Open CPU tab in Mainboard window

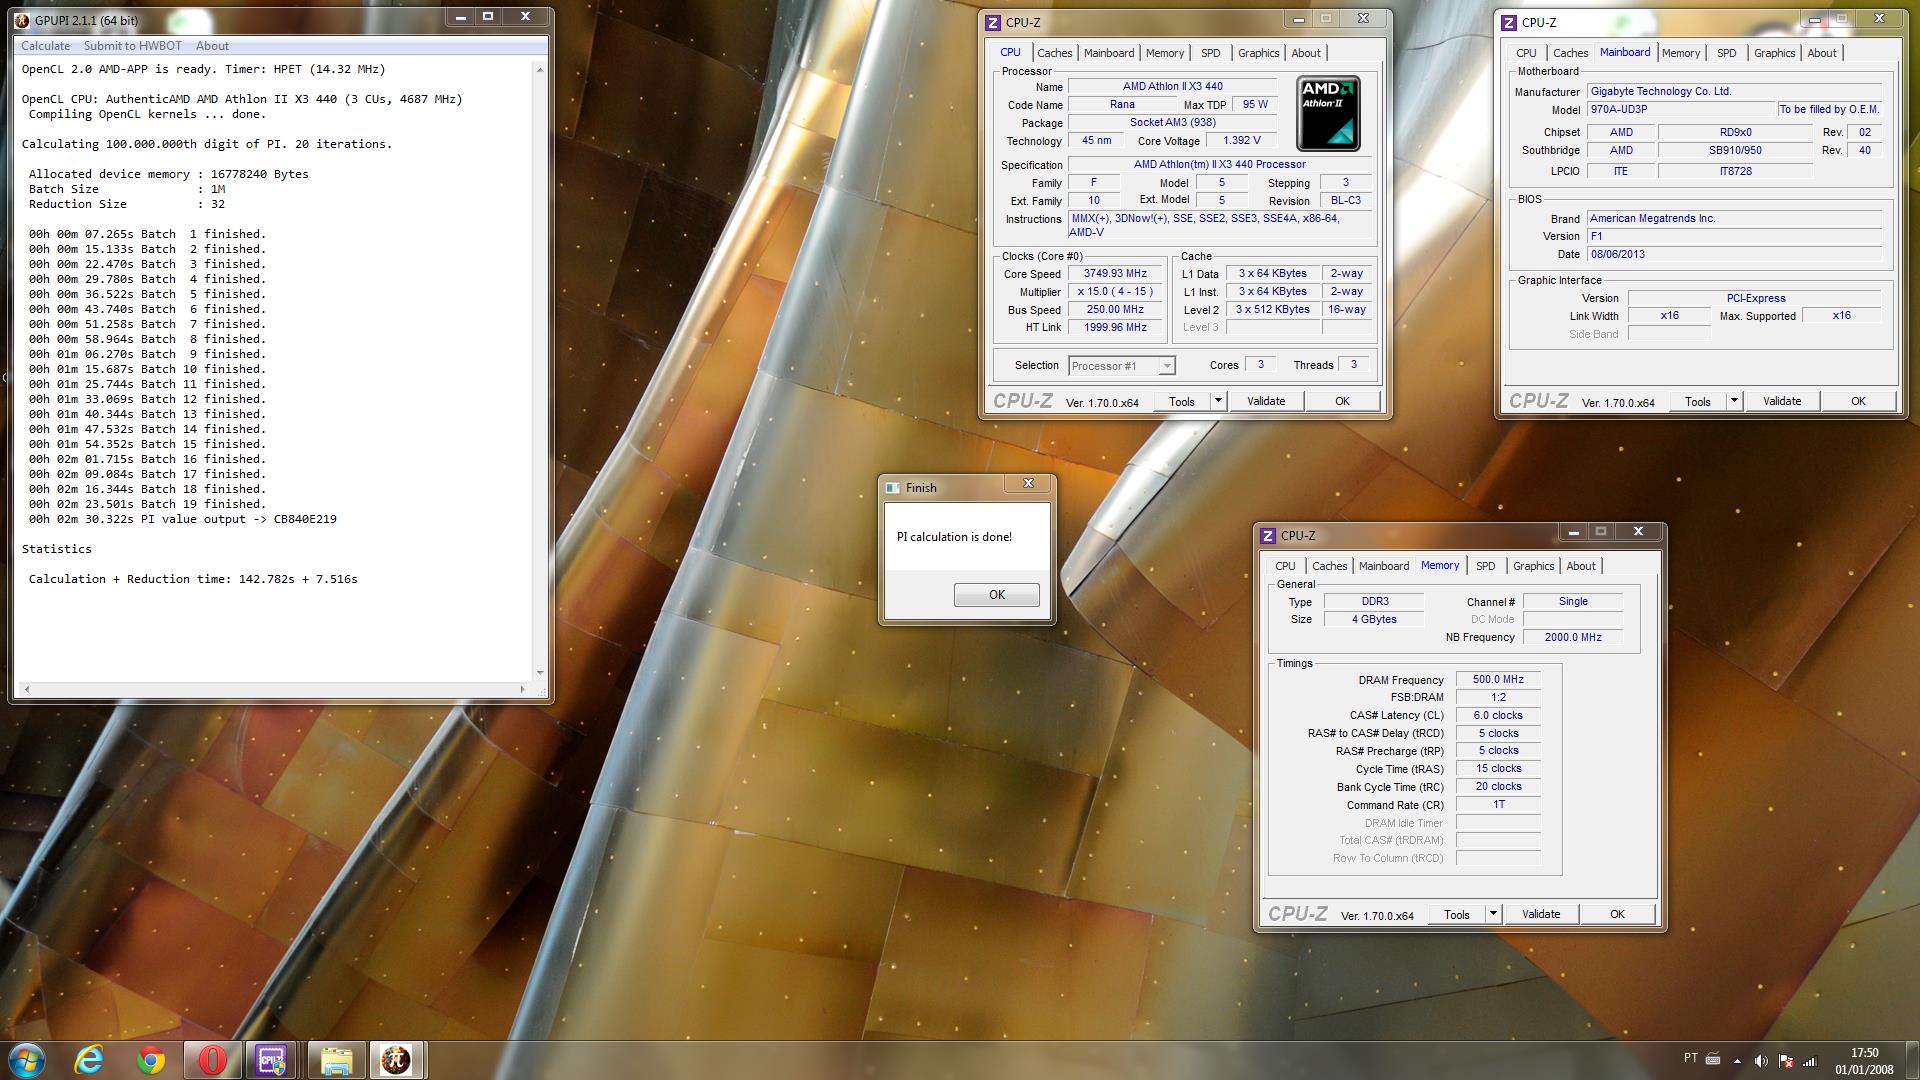click(x=1526, y=53)
